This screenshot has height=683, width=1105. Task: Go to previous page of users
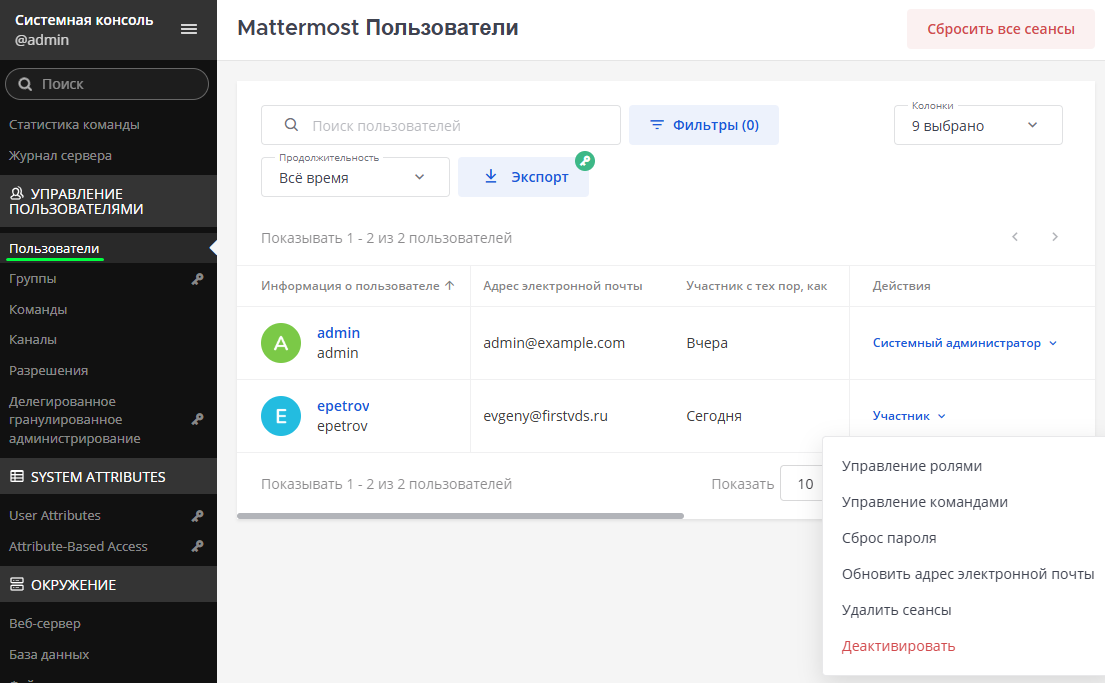(1015, 237)
